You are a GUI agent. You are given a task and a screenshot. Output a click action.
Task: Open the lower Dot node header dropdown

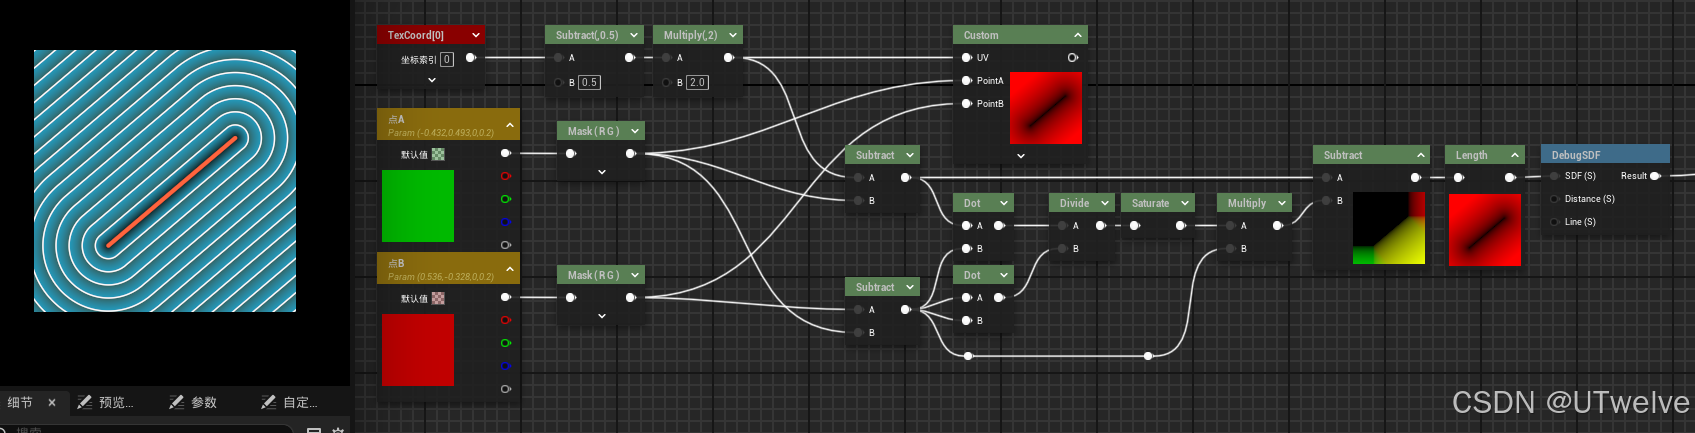[1004, 275]
